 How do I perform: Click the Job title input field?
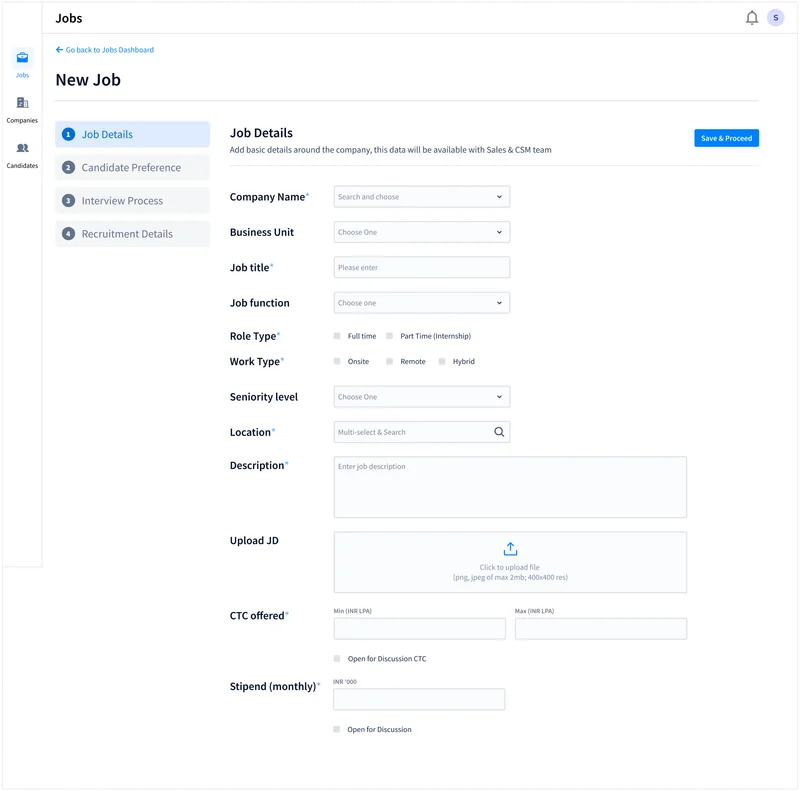(422, 267)
